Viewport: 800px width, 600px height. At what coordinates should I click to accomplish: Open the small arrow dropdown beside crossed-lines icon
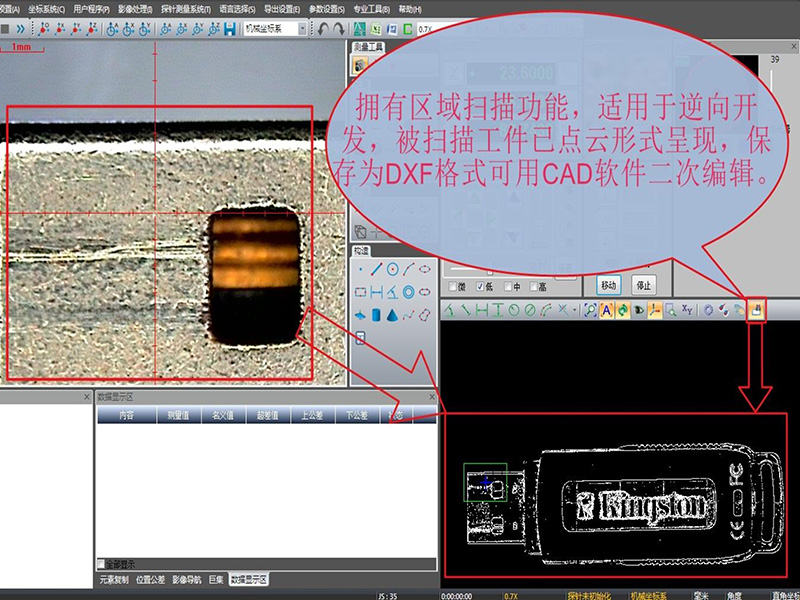coord(574,310)
